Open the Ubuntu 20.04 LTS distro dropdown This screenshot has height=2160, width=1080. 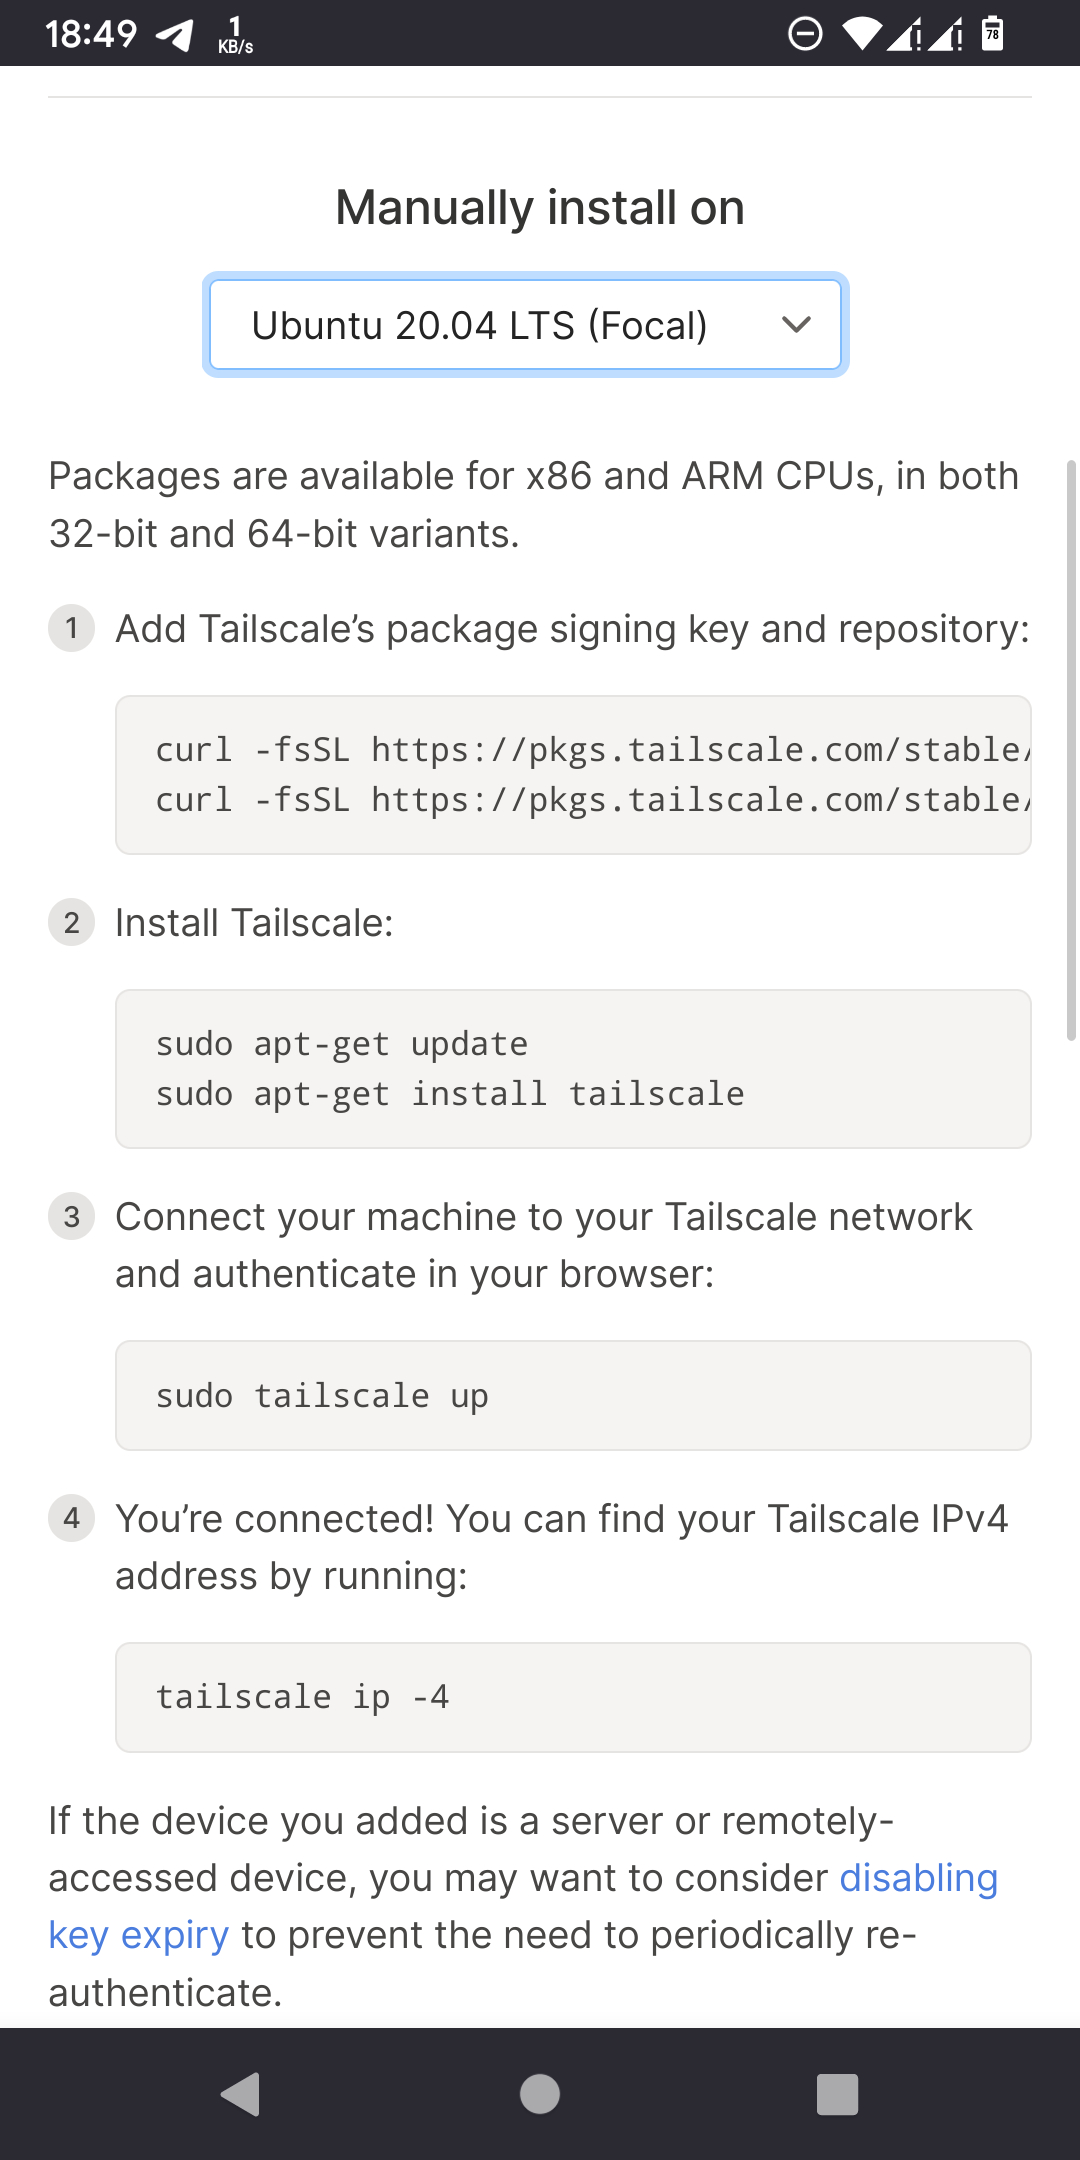click(525, 325)
